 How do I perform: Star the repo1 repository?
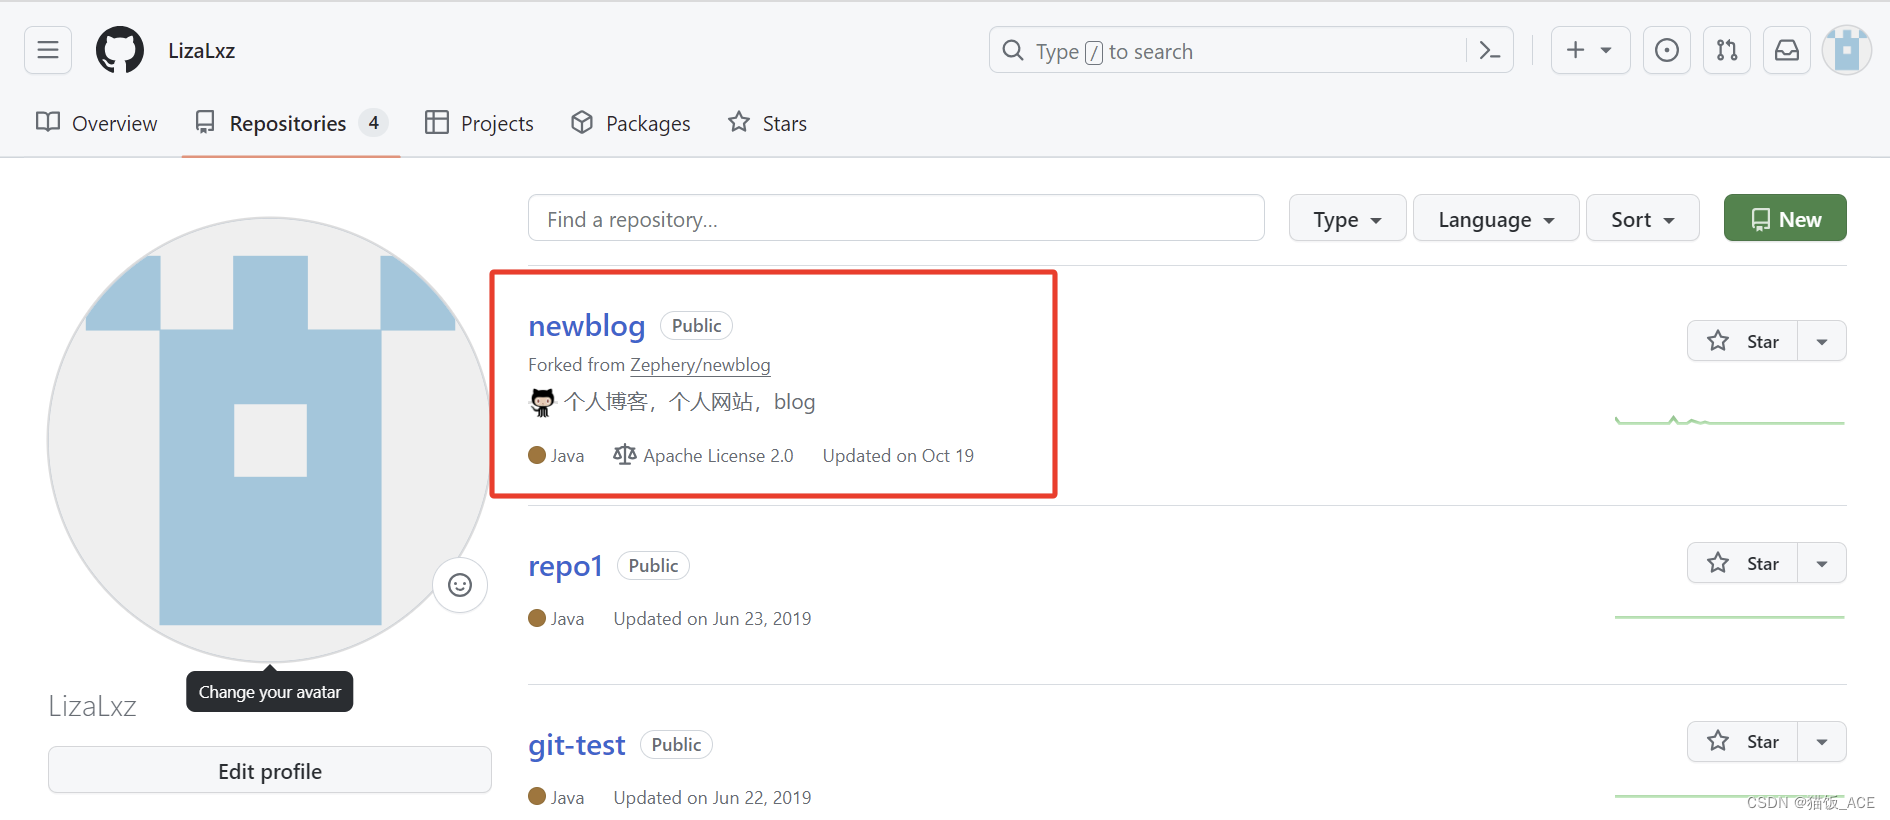click(x=1743, y=563)
